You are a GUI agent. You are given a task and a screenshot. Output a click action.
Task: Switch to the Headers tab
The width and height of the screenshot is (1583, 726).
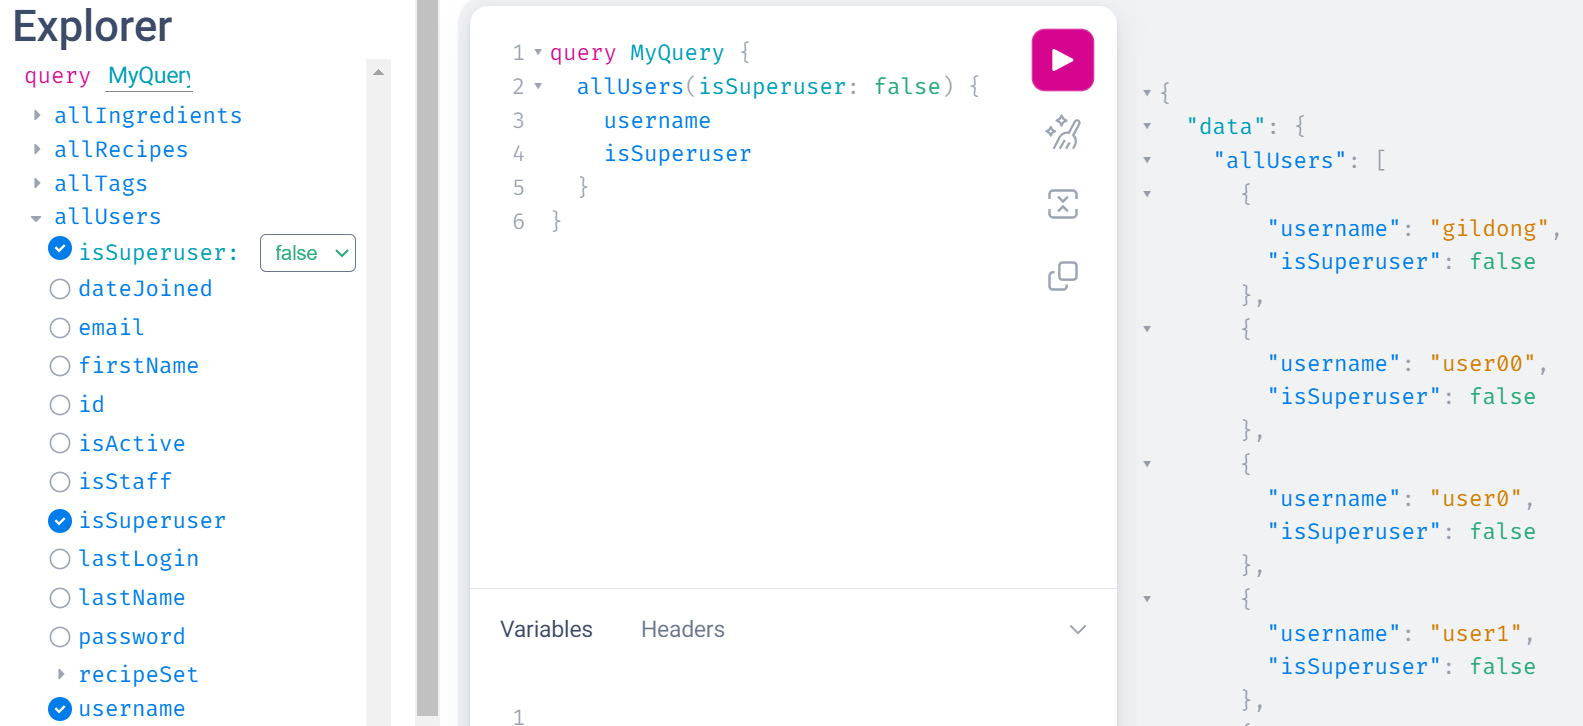coord(683,629)
